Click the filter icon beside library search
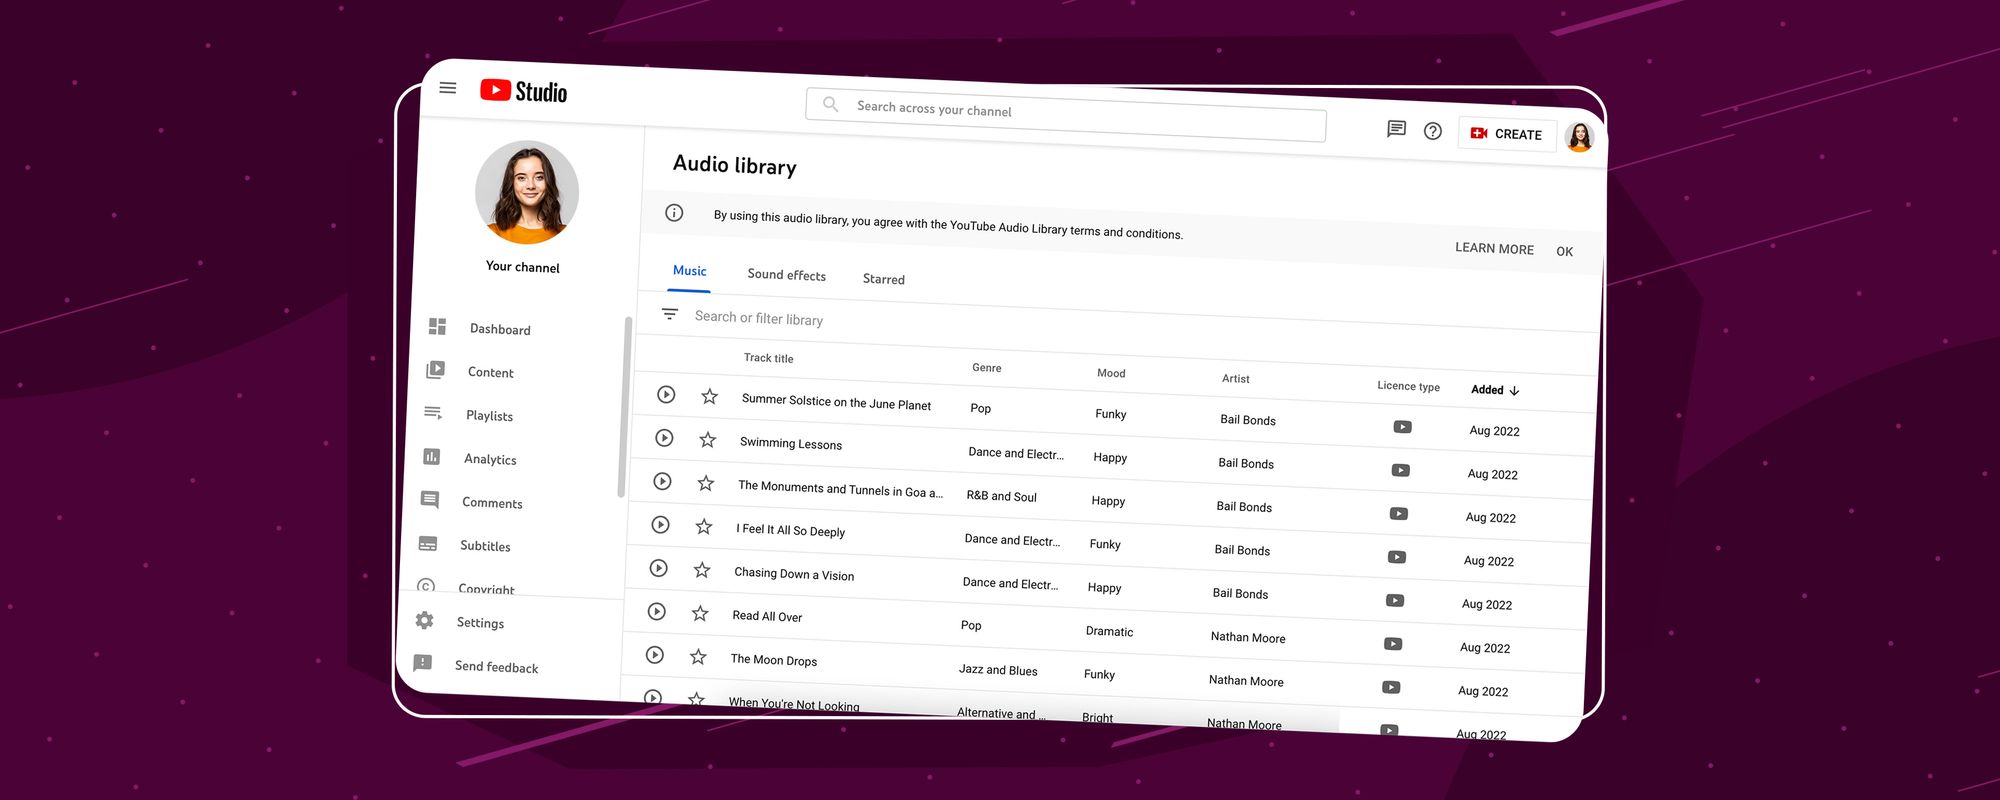The height and width of the screenshot is (800, 2000). 670,314
